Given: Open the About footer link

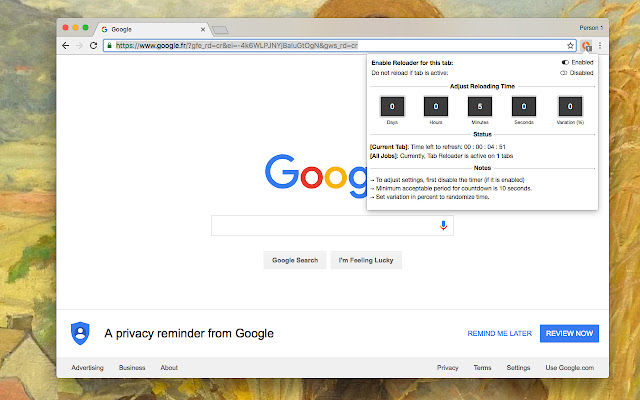Looking at the screenshot, I should point(169,368).
